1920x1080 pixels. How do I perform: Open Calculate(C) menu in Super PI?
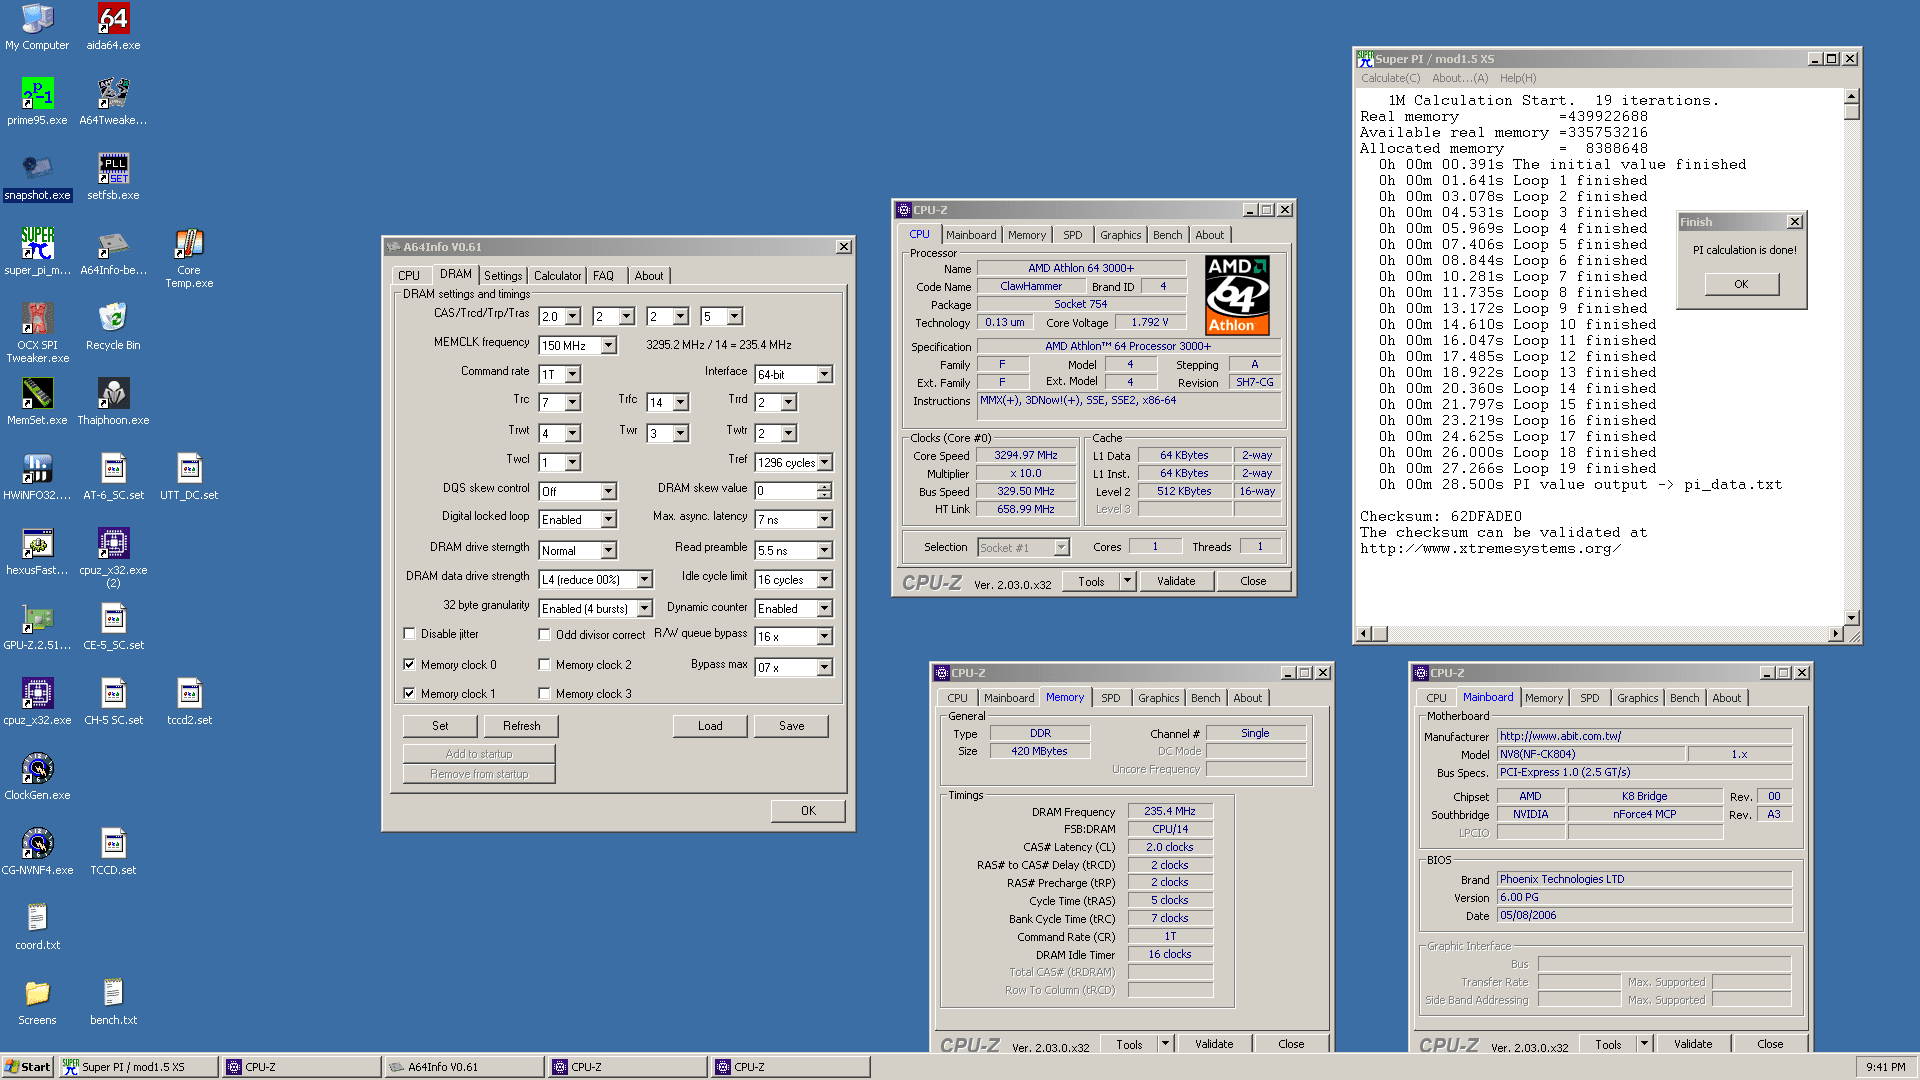1390,78
